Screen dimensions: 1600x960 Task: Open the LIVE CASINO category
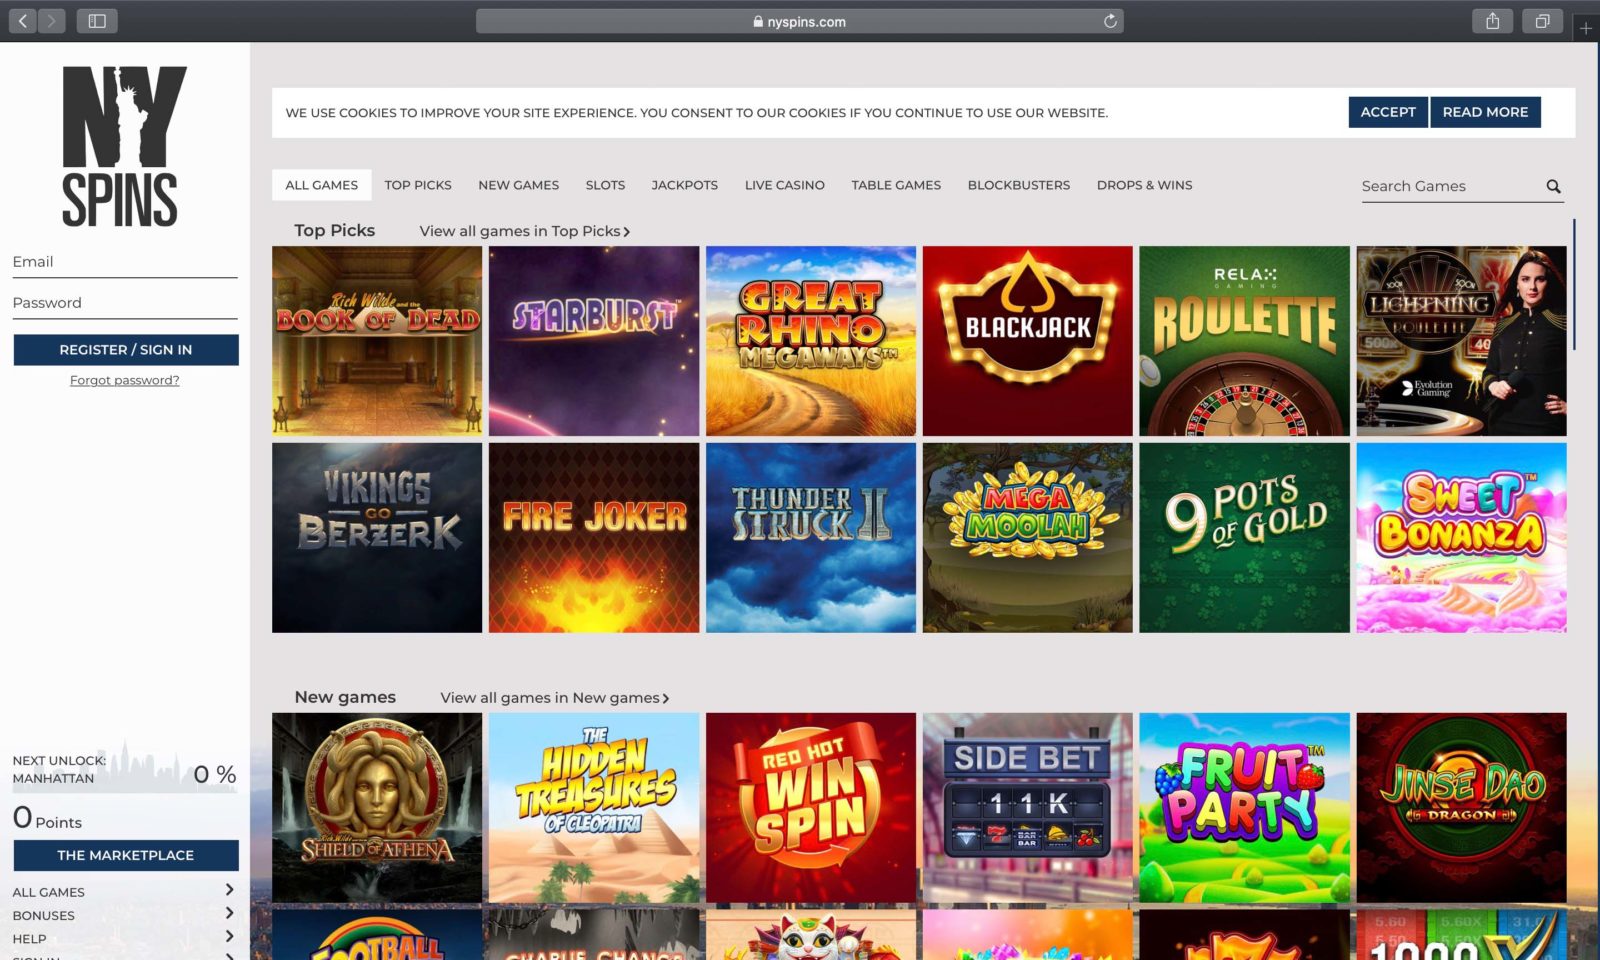click(x=784, y=185)
